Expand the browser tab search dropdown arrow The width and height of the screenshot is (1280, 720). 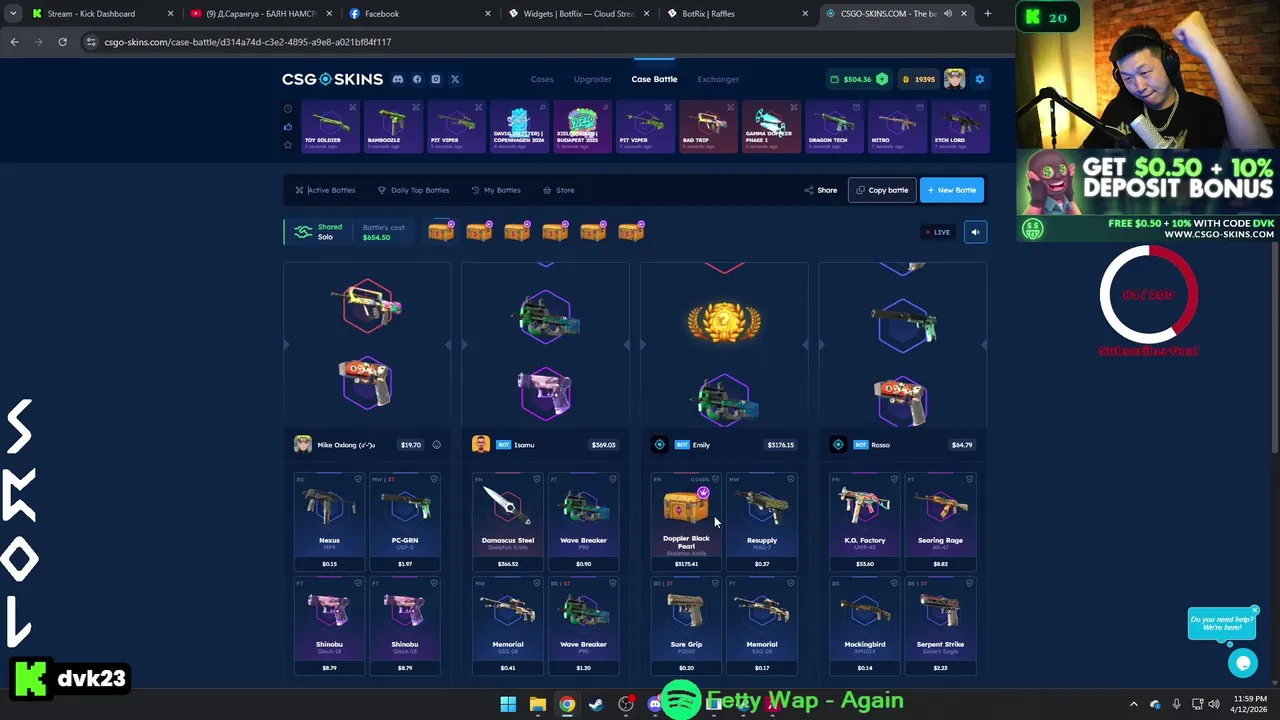point(12,14)
